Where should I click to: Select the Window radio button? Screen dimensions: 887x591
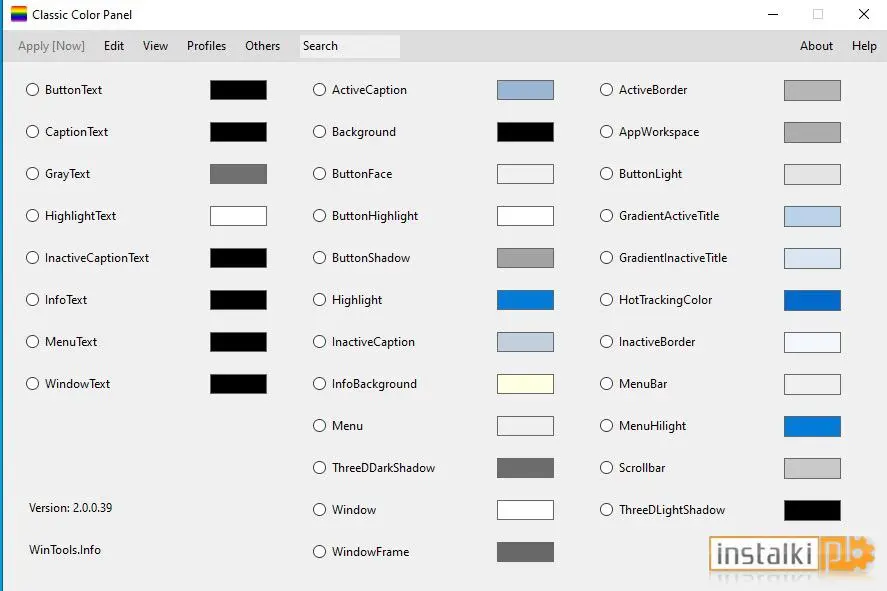coord(319,510)
